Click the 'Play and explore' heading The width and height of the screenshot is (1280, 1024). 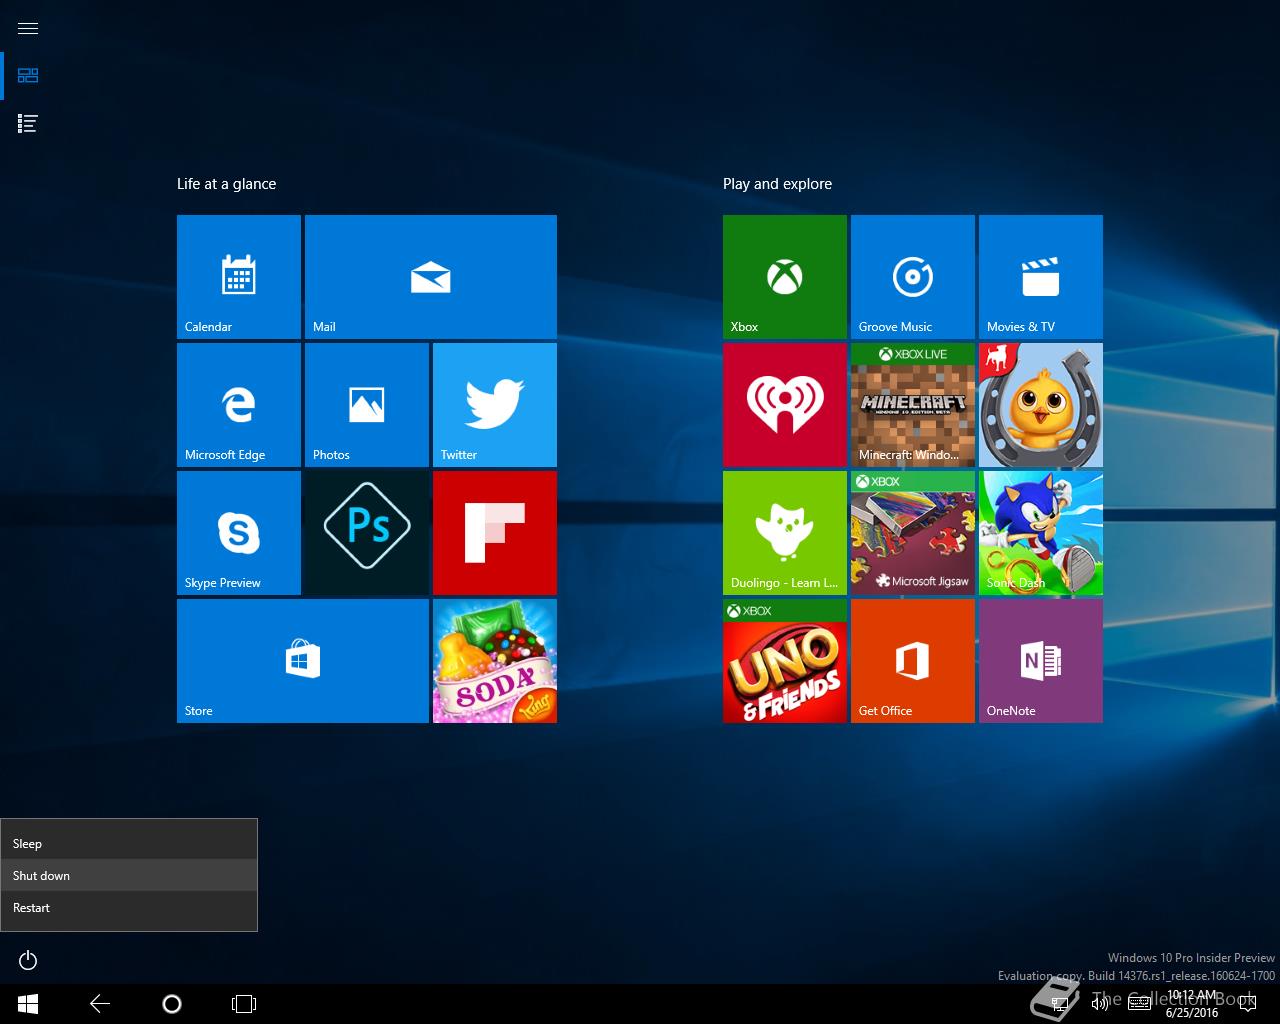[x=777, y=184]
